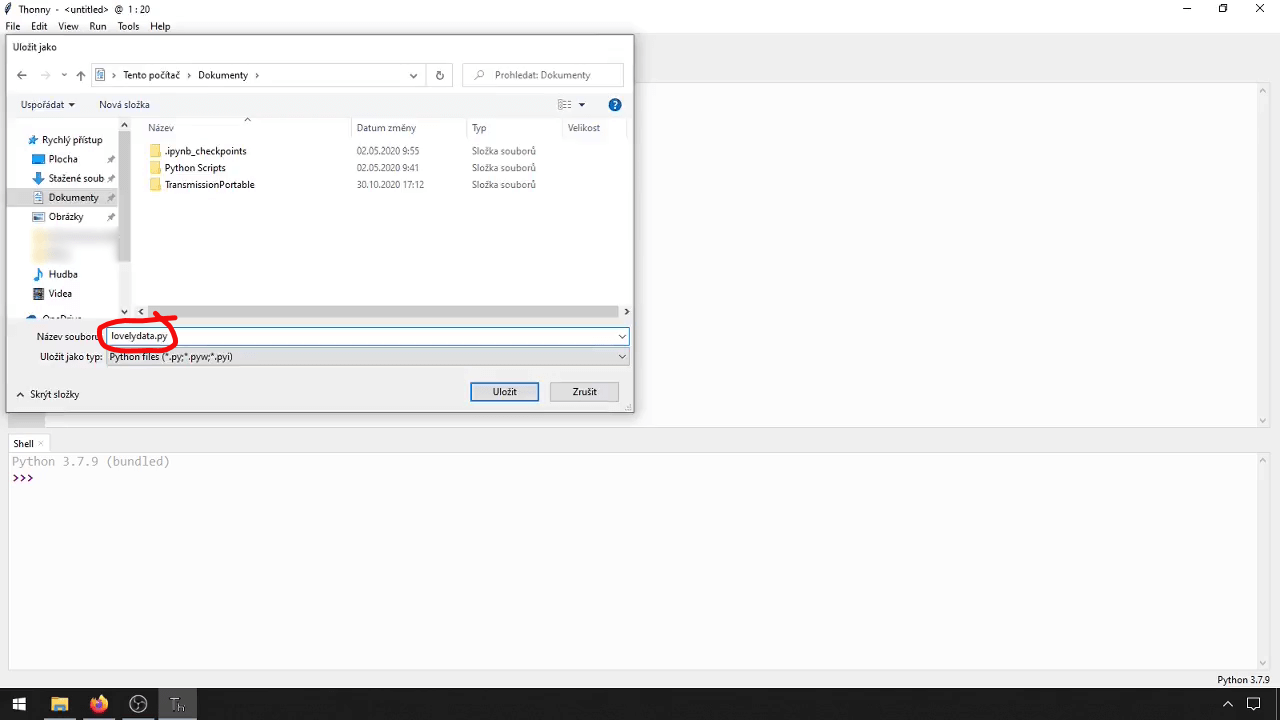Click the date 30.10.2020 17:12 cell

pyautogui.click(x=390, y=185)
